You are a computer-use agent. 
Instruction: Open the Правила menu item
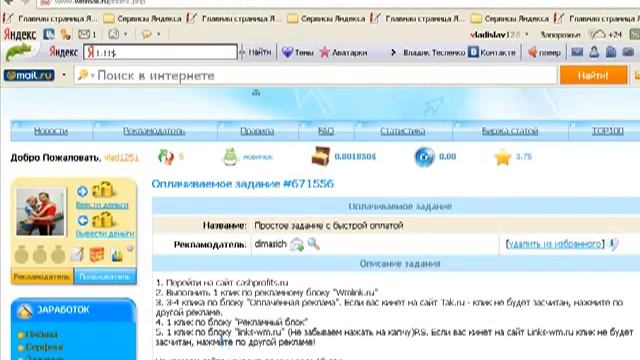[x=257, y=131]
